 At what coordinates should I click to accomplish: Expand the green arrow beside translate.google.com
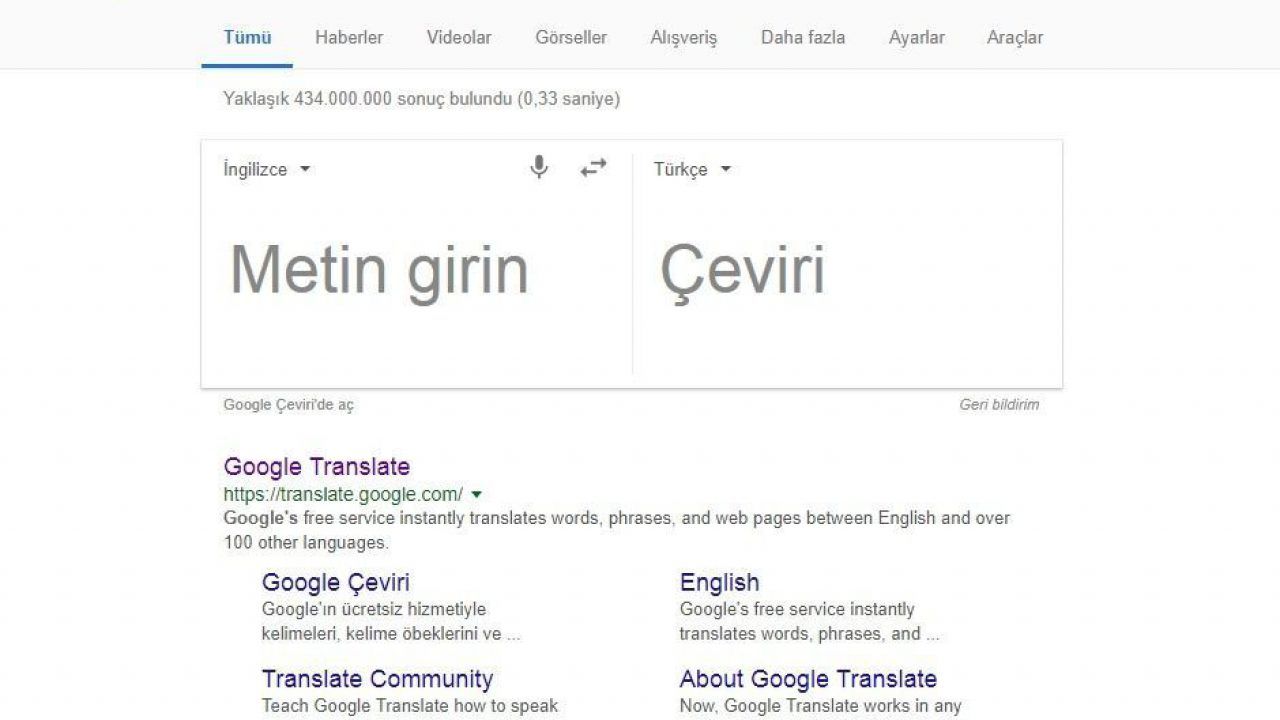pyautogui.click(x=476, y=494)
